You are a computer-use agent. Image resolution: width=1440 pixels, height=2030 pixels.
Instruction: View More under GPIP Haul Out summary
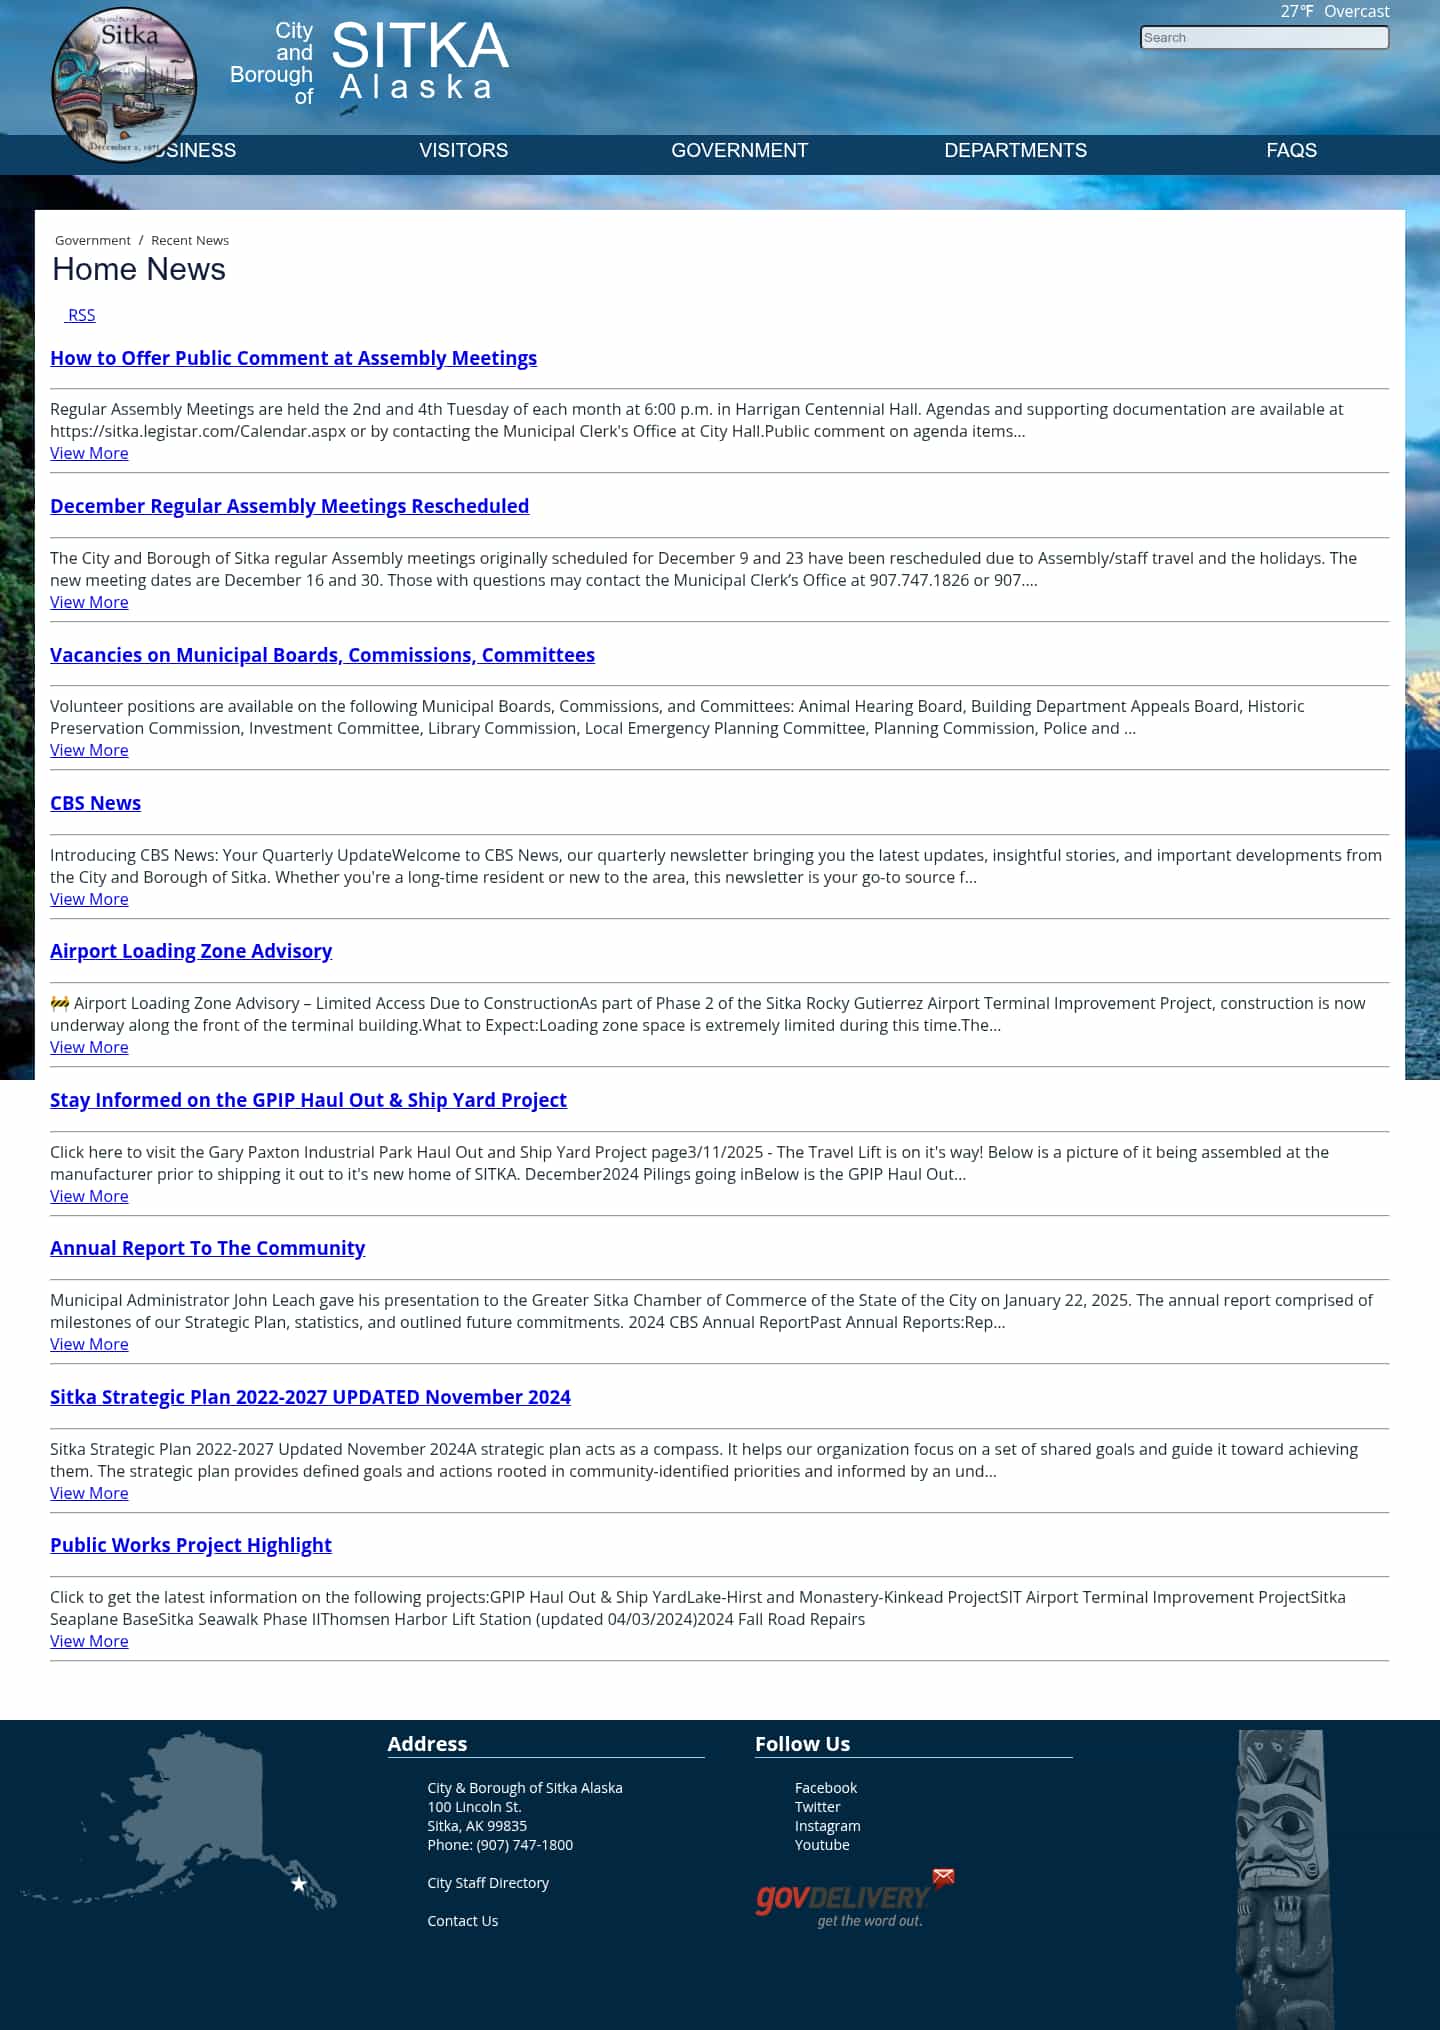tap(89, 1196)
